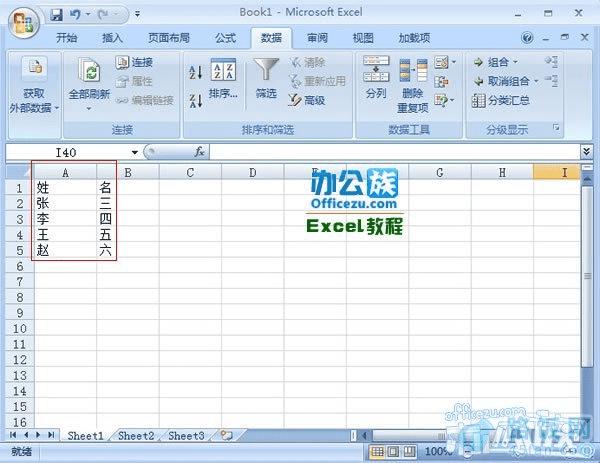Open the 开始 ribbon tab
The width and height of the screenshot is (600, 463).
click(x=67, y=38)
